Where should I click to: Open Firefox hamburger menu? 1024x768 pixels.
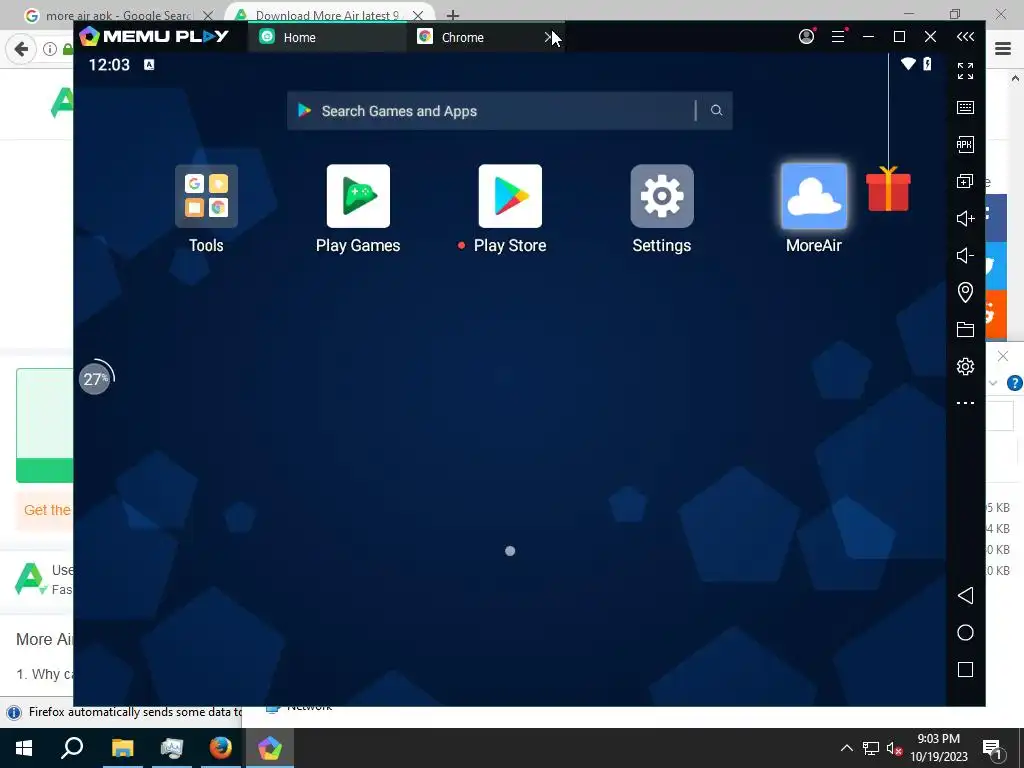1003,49
